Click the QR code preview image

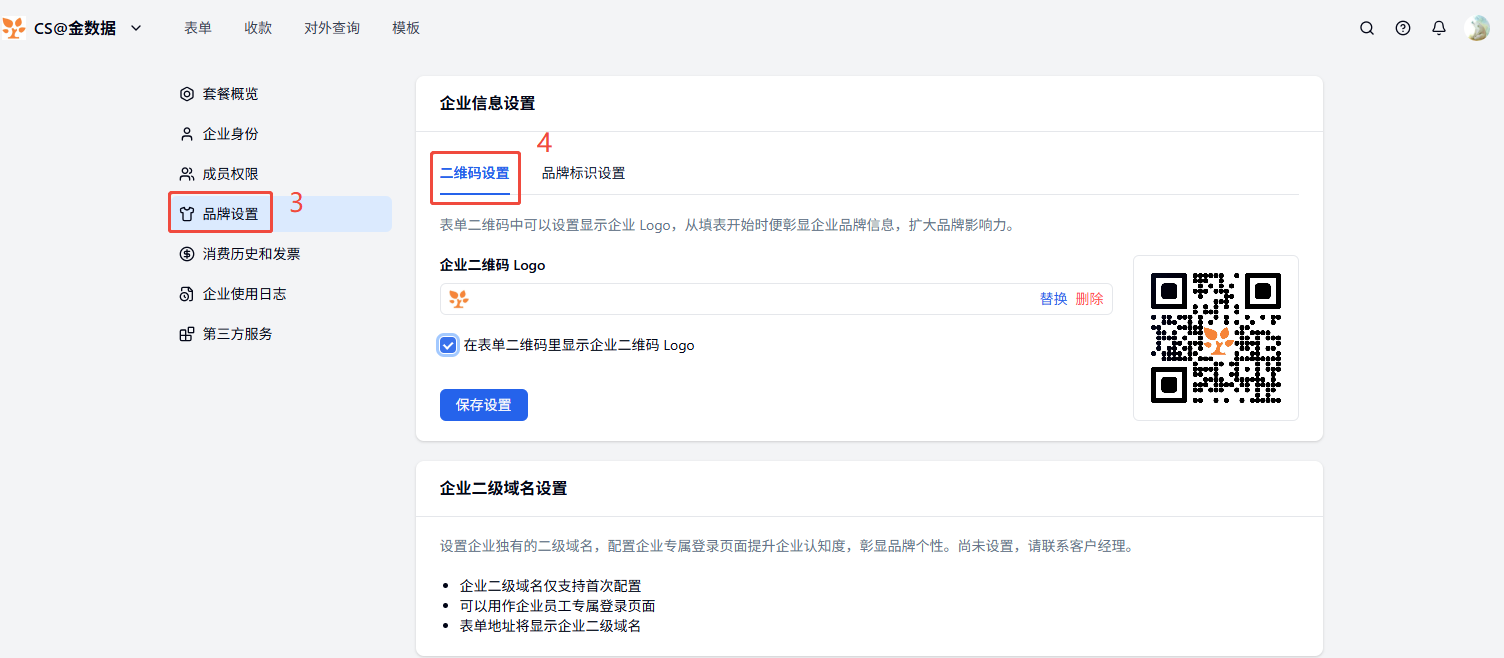(1215, 338)
